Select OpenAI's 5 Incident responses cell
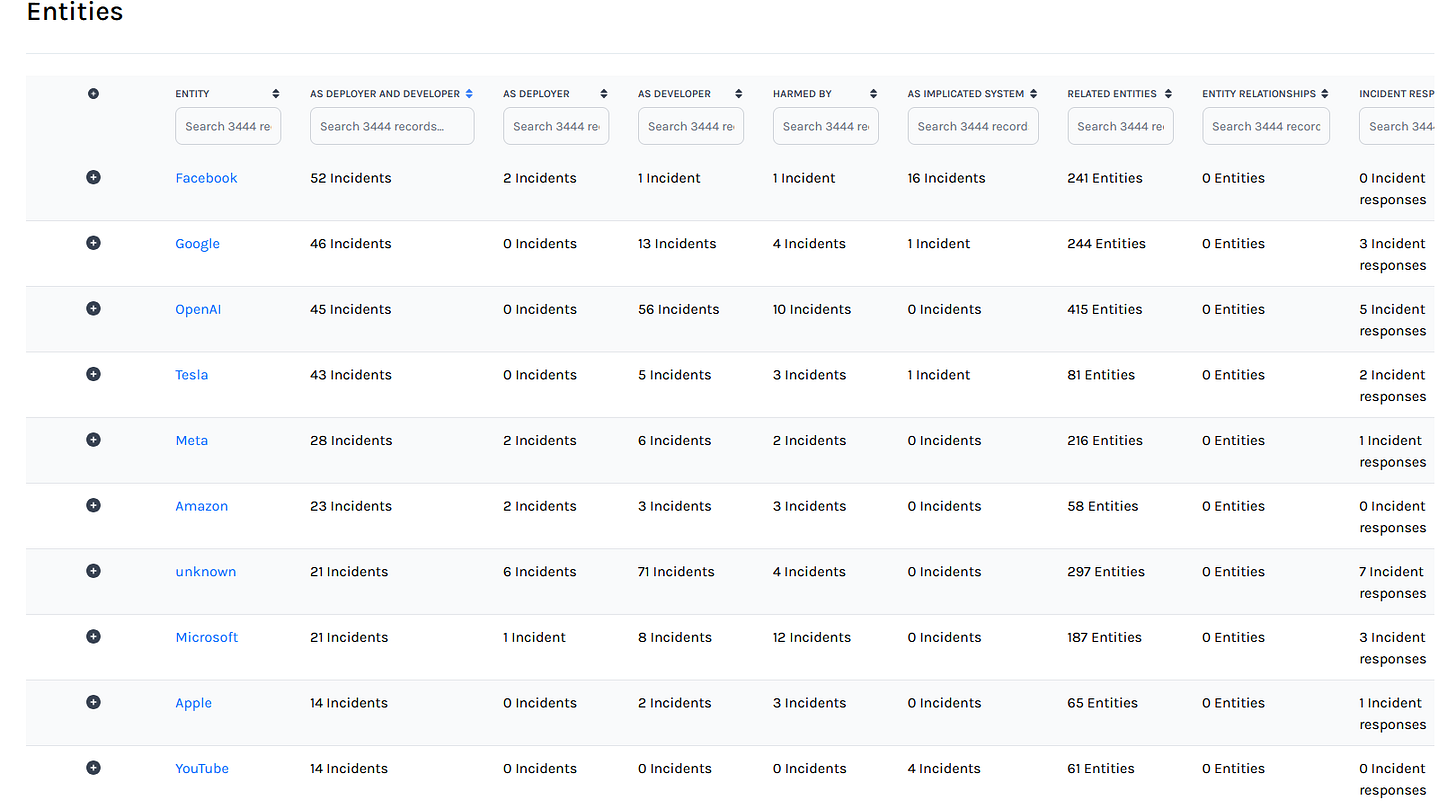Image resolution: width=1456 pixels, height=810 pixels. pyautogui.click(x=1392, y=320)
